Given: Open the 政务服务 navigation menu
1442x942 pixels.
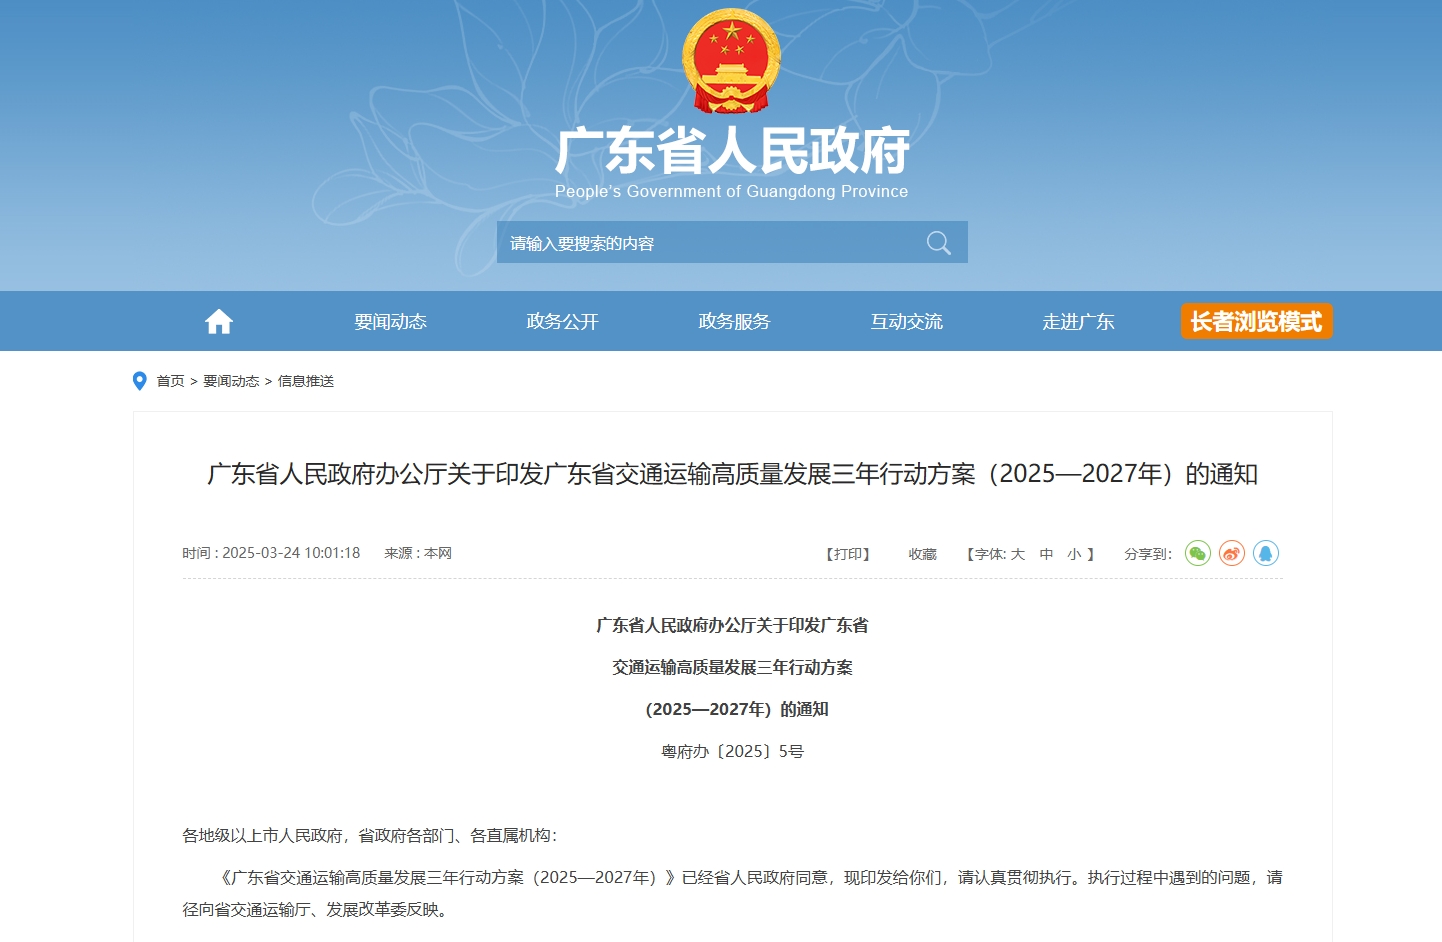Looking at the screenshot, I should [x=734, y=321].
